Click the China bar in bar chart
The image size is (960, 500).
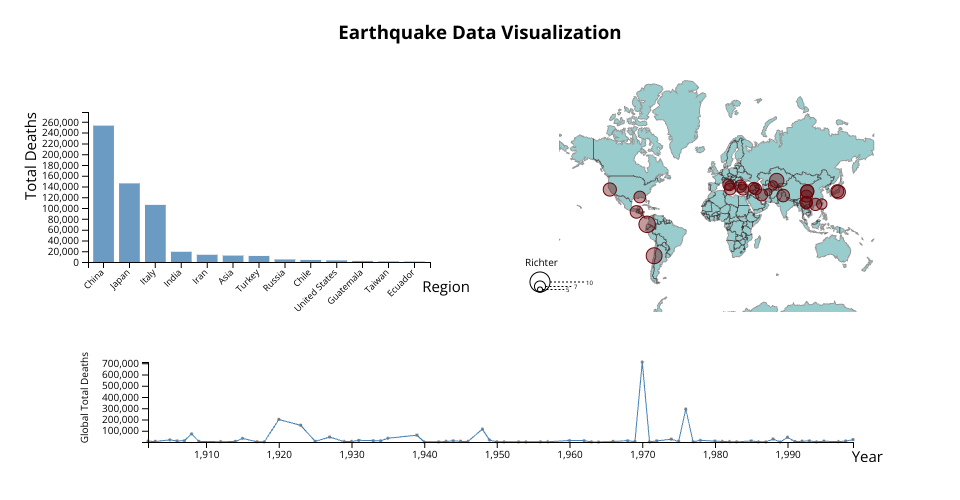[104, 194]
